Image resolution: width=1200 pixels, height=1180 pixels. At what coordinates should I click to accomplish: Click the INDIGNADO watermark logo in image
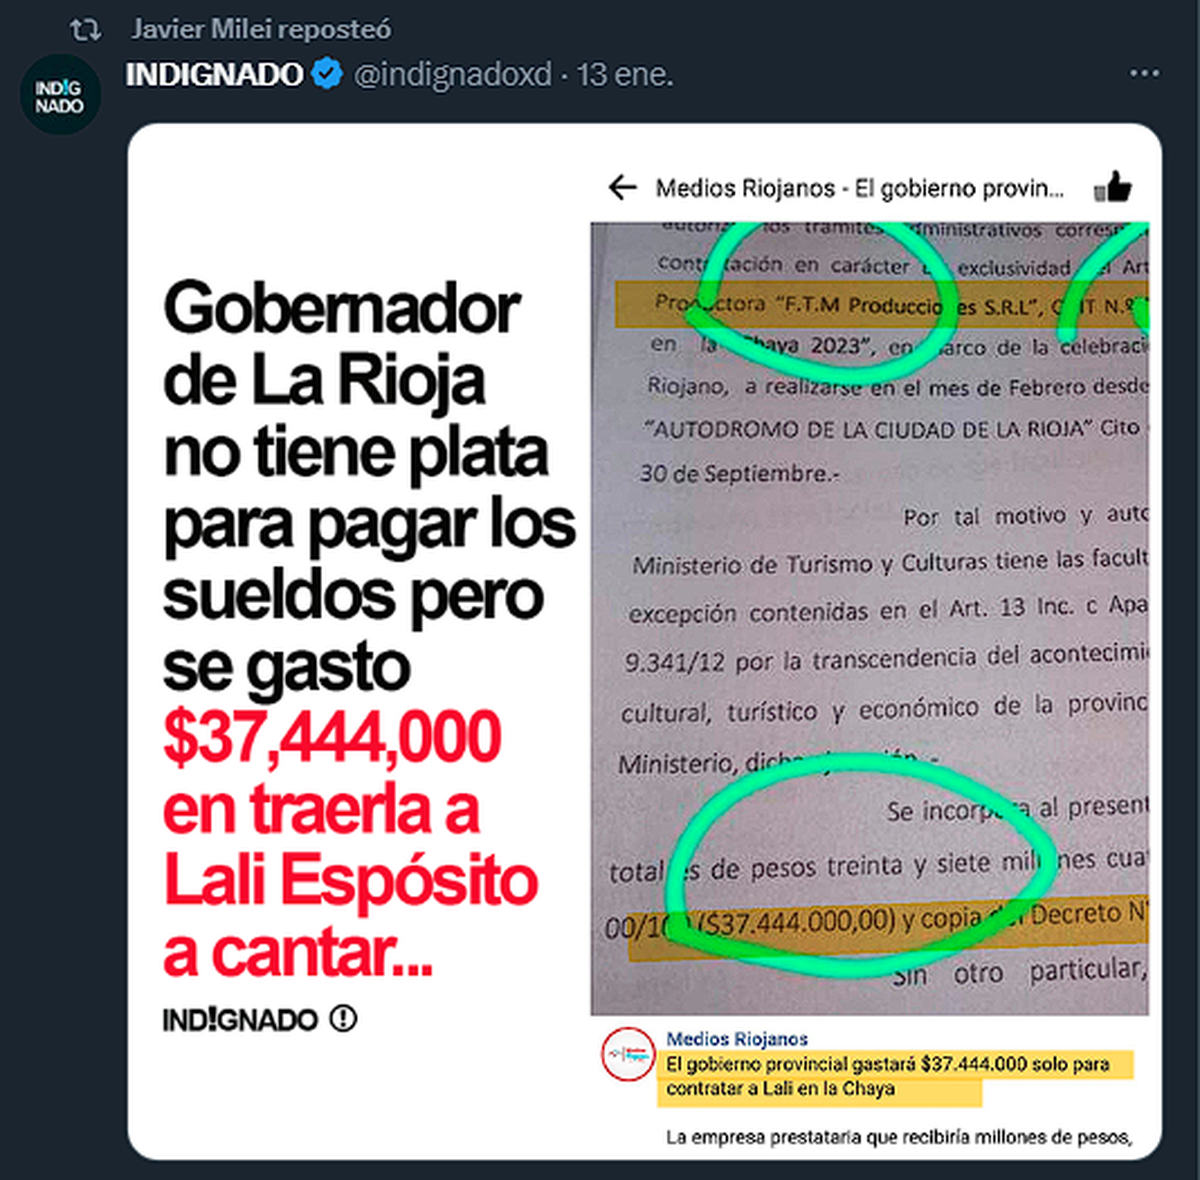[240, 1020]
